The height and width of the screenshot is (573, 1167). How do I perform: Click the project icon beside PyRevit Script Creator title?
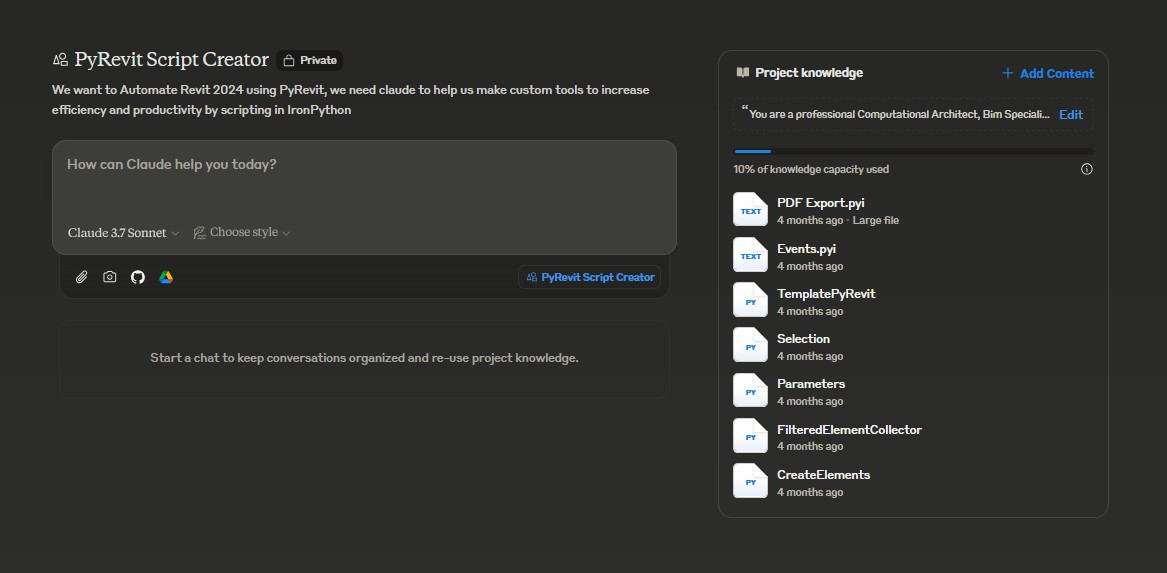click(60, 60)
